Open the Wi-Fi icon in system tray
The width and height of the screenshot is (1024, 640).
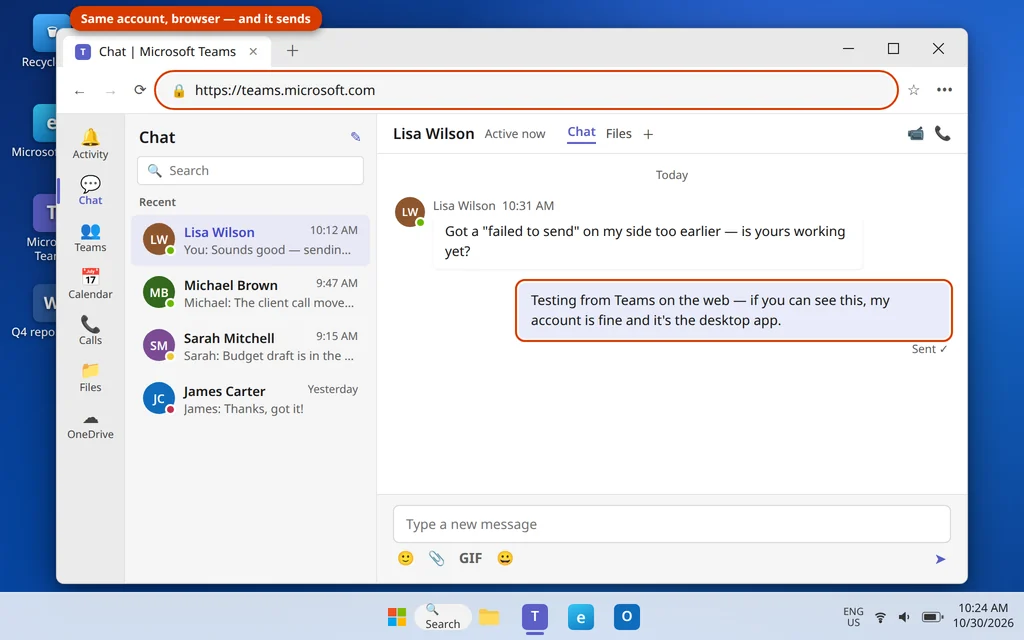[880, 617]
